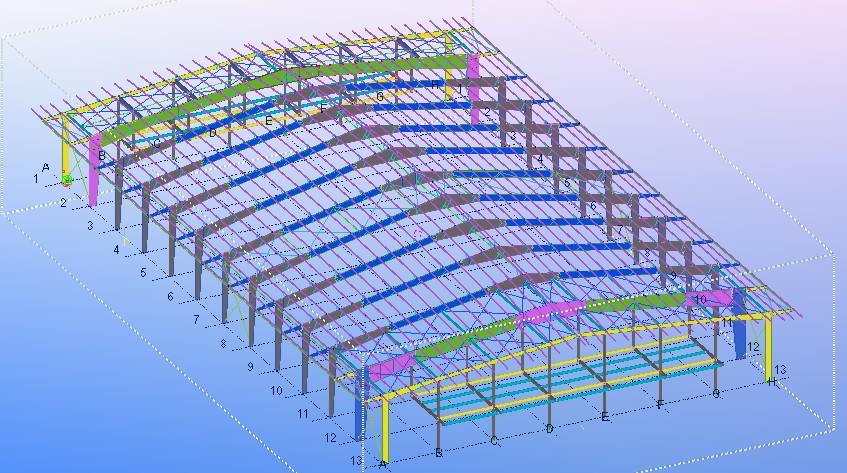This screenshot has width=847, height=473.
Task: Select the yellow column above bottom grid label A
Action: (x=384, y=430)
